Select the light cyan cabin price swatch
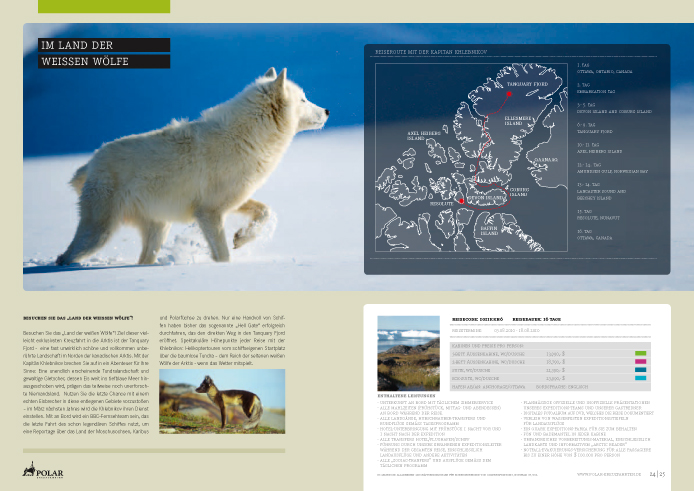This screenshot has width=694, height=491. (641, 379)
